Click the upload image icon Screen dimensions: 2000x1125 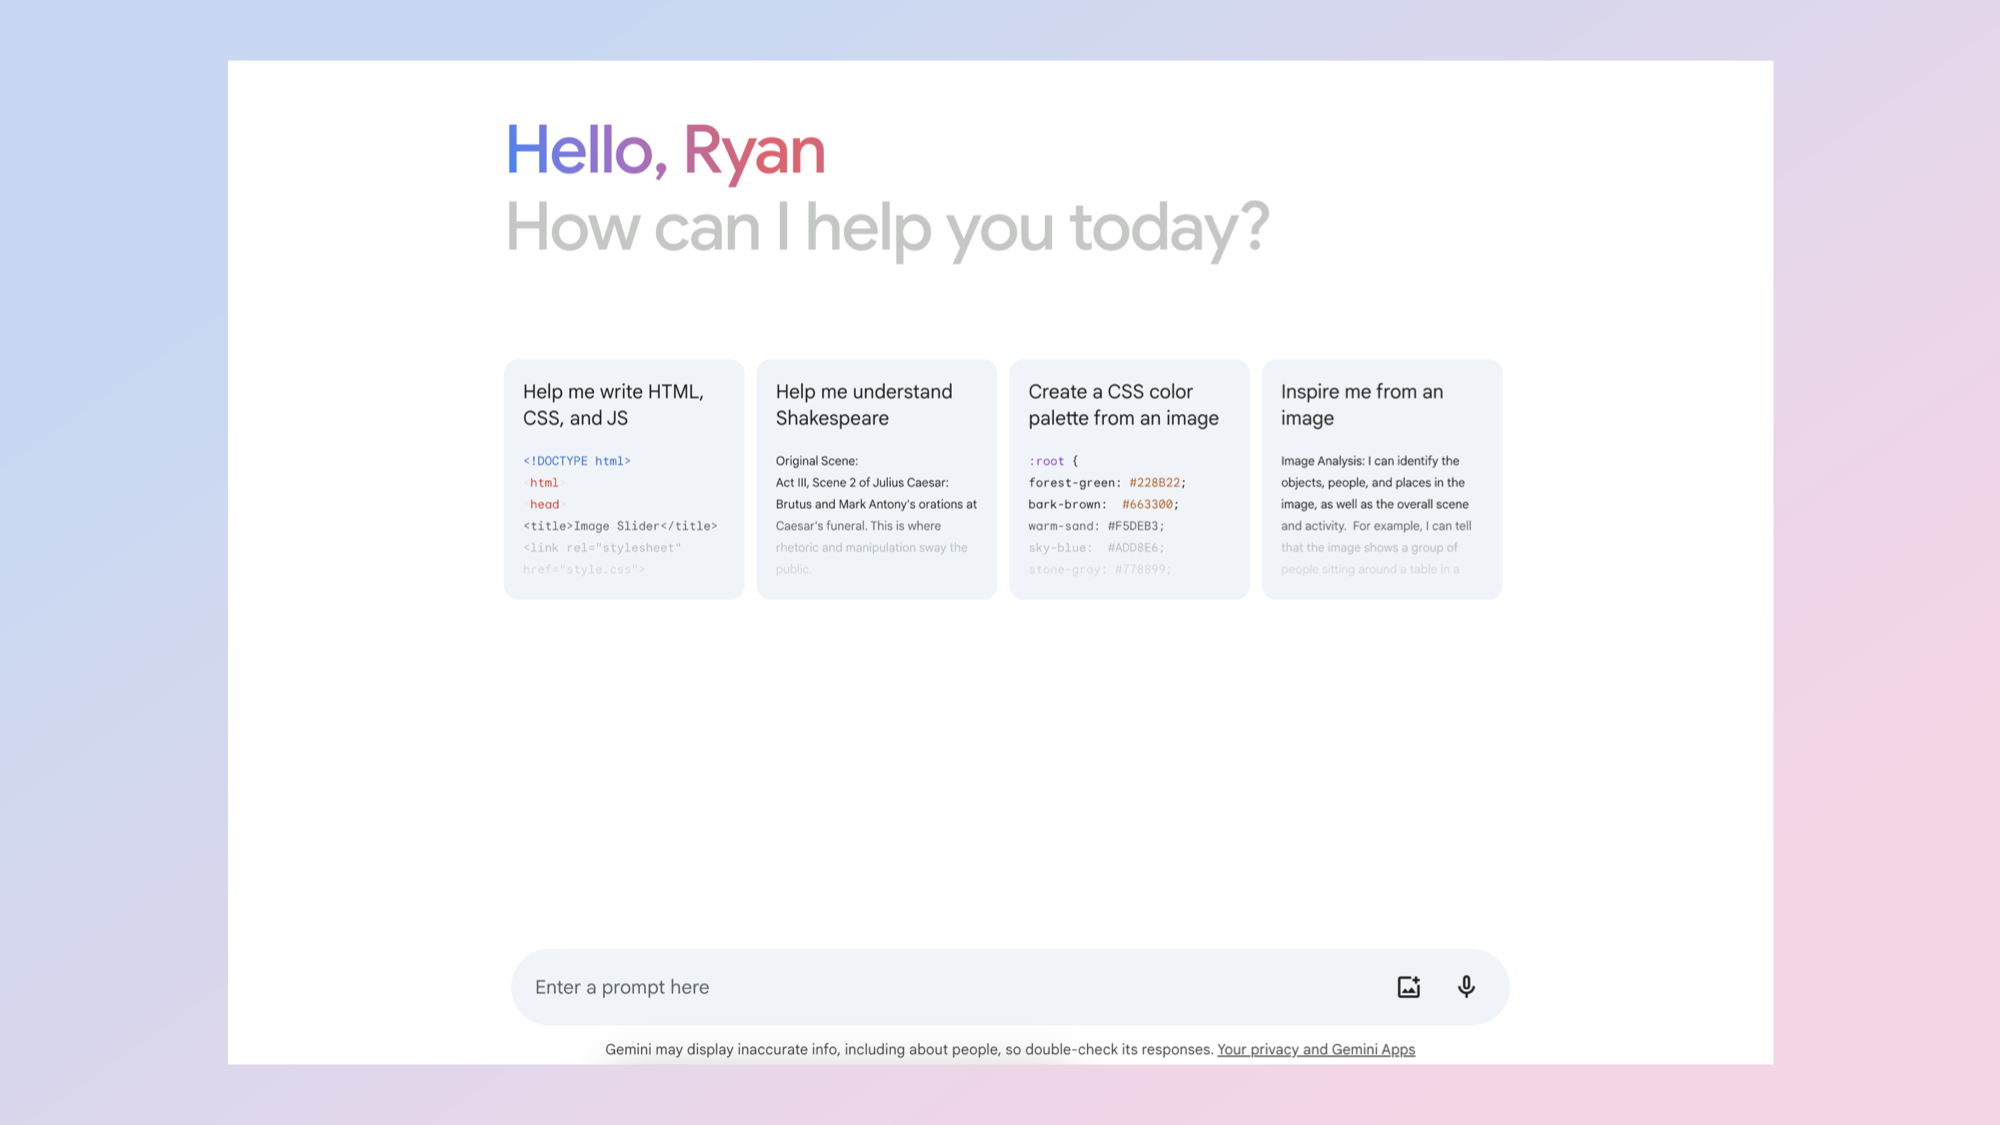click(x=1408, y=987)
